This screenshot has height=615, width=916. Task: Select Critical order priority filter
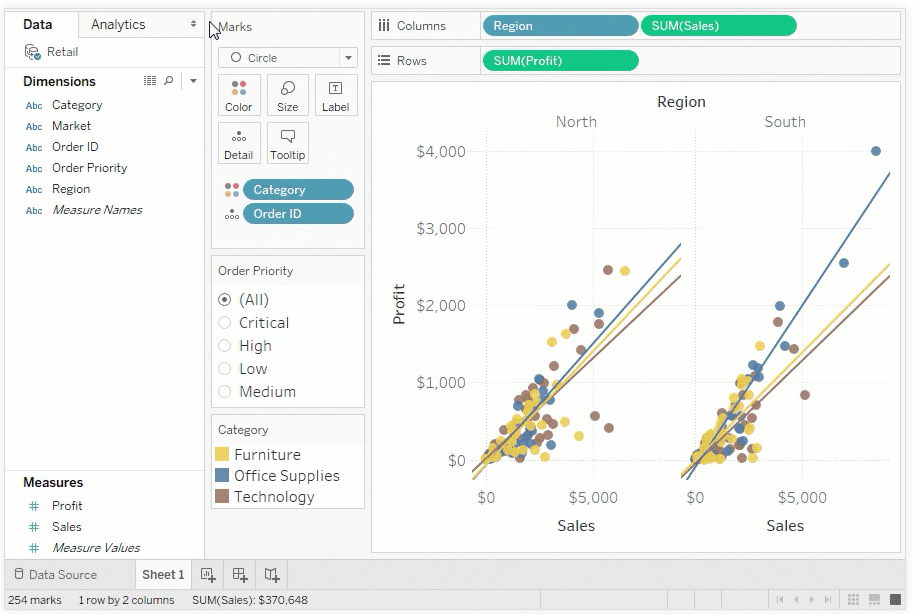pos(225,323)
